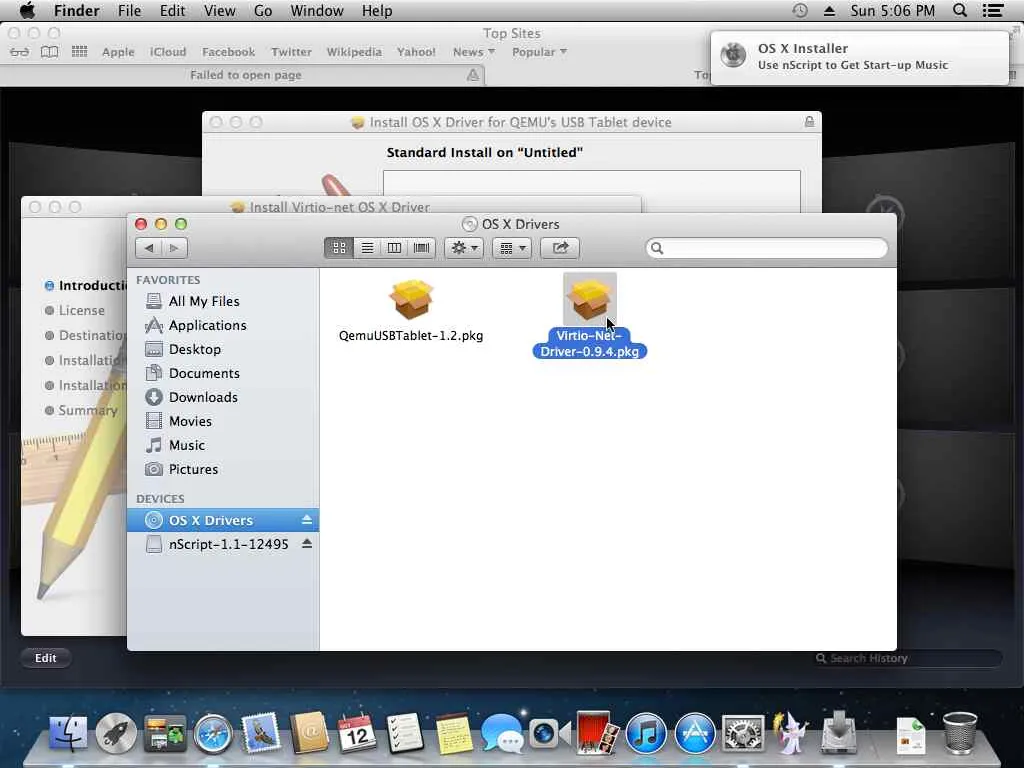Go forward in the Finder window
The height and width of the screenshot is (768, 1024).
[174, 248]
